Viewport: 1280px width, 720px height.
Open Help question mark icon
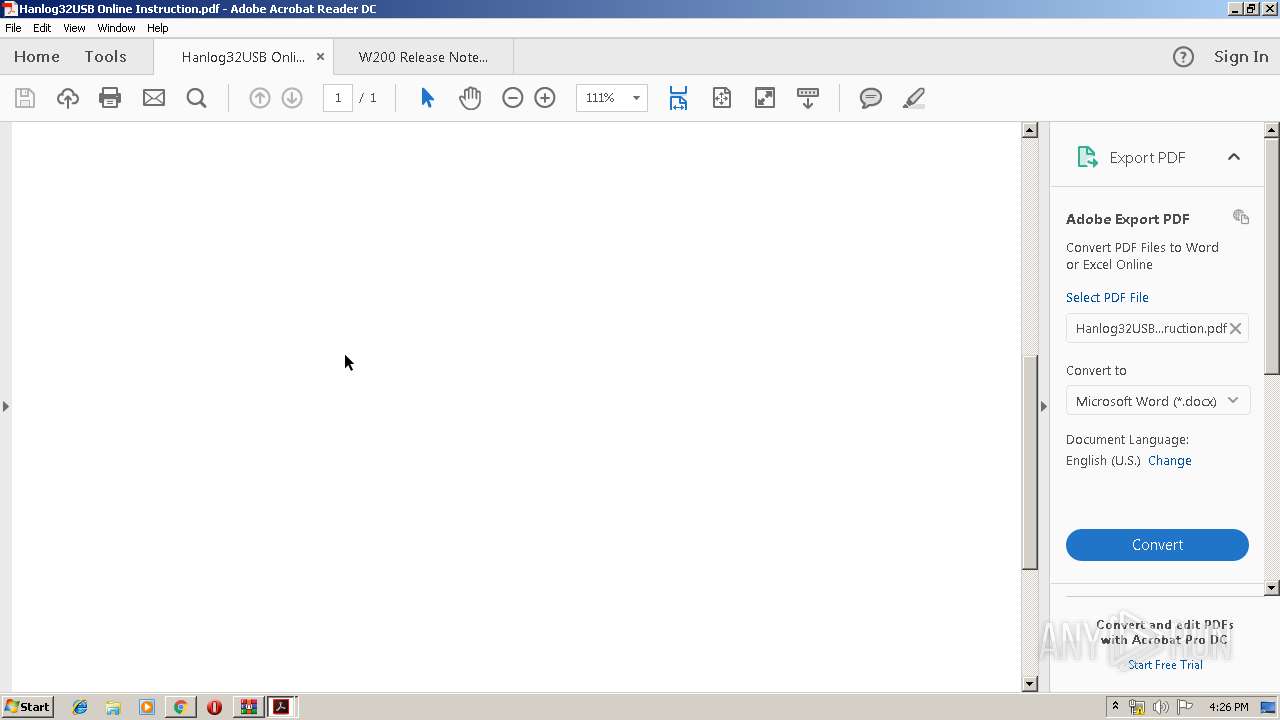(x=1183, y=57)
